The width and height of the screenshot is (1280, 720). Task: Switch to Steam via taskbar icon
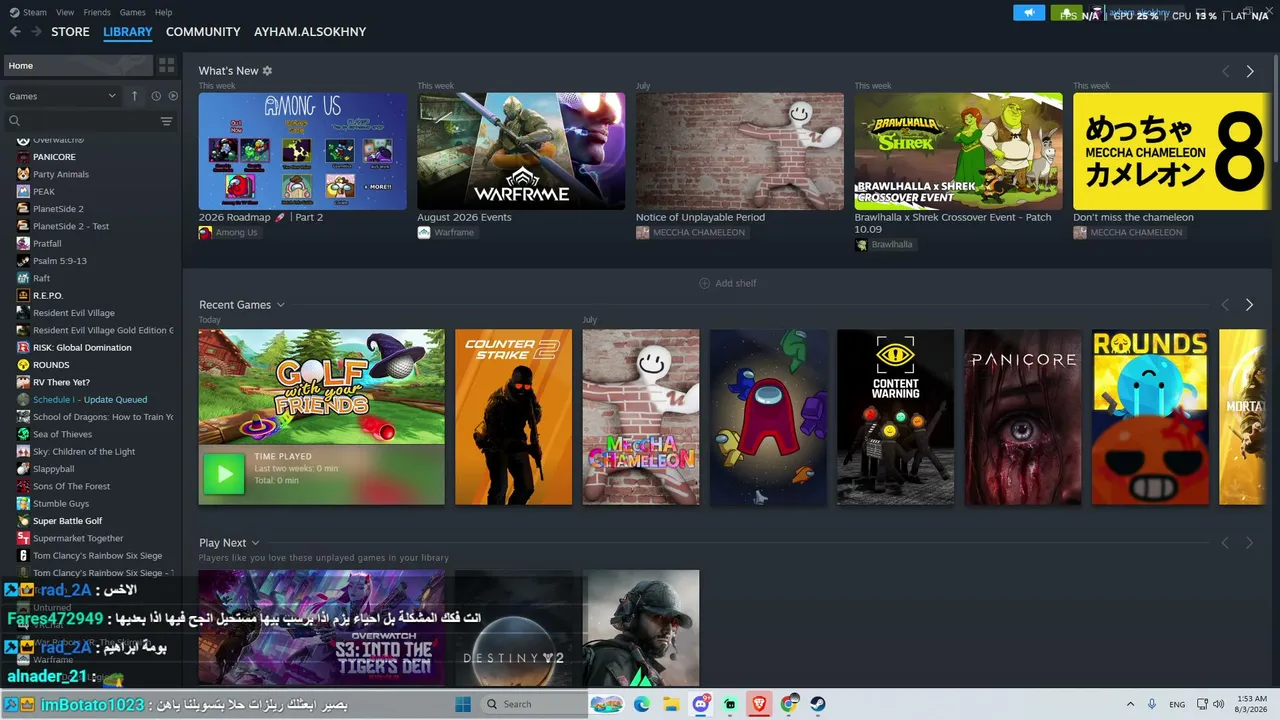[x=818, y=704]
